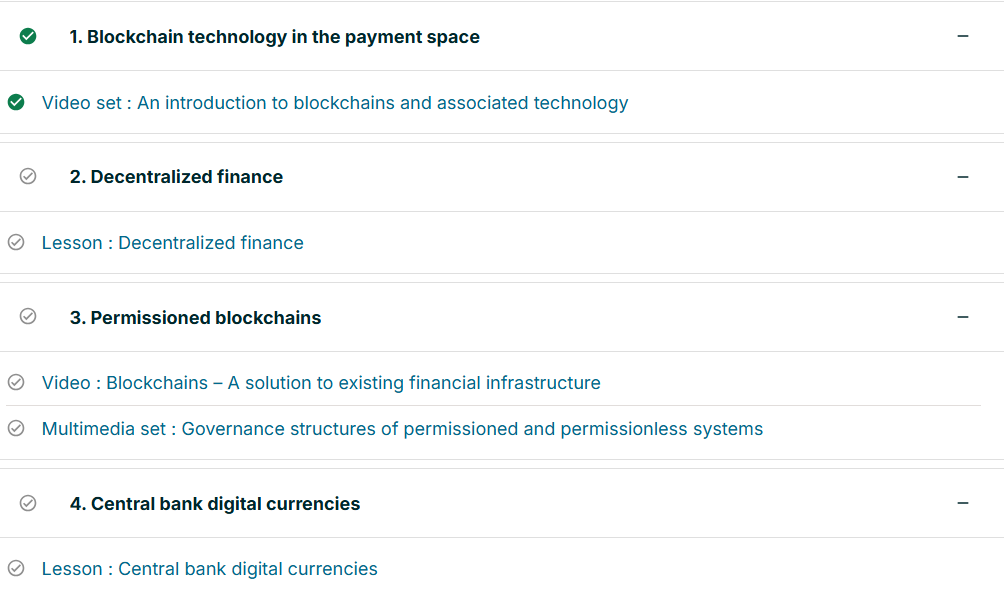Collapse the Blockchain technology in the payment space section

(962, 36)
